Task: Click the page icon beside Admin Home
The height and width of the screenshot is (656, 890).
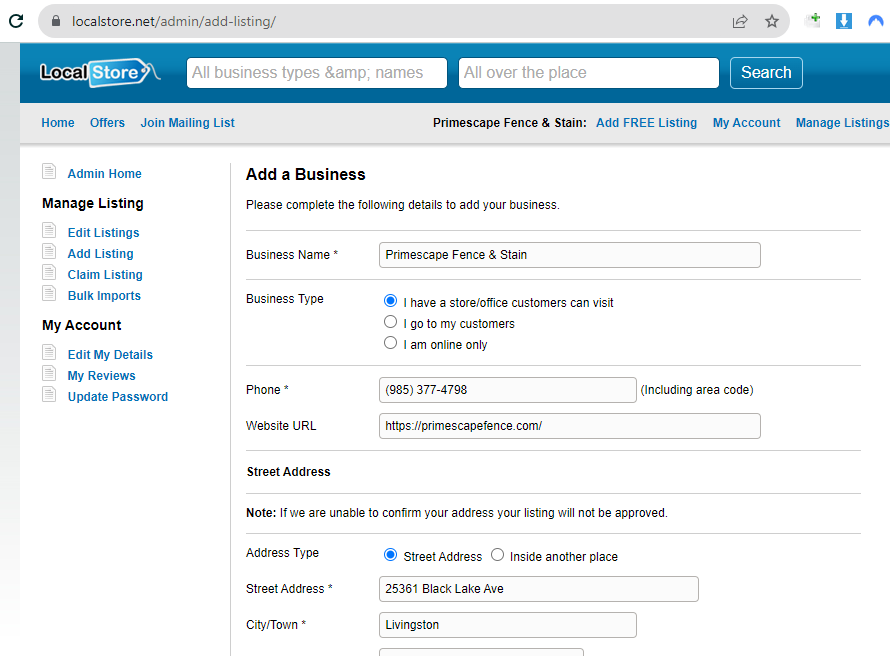Action: pos(49,171)
